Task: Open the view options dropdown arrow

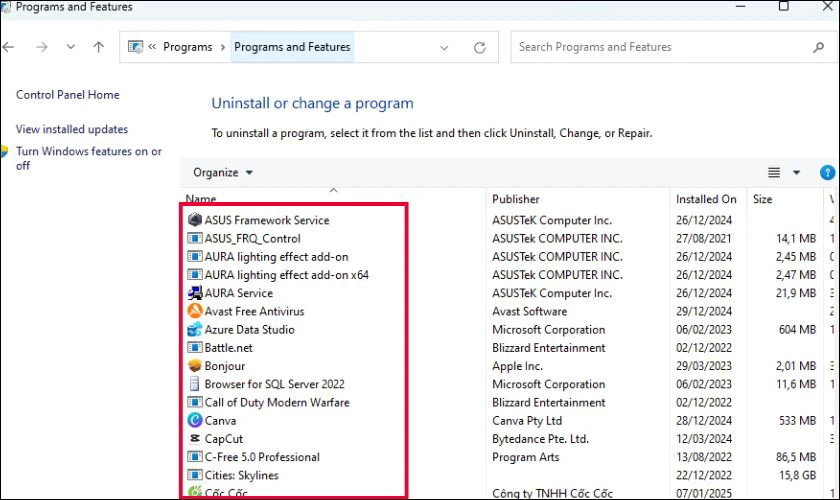Action: pos(797,172)
